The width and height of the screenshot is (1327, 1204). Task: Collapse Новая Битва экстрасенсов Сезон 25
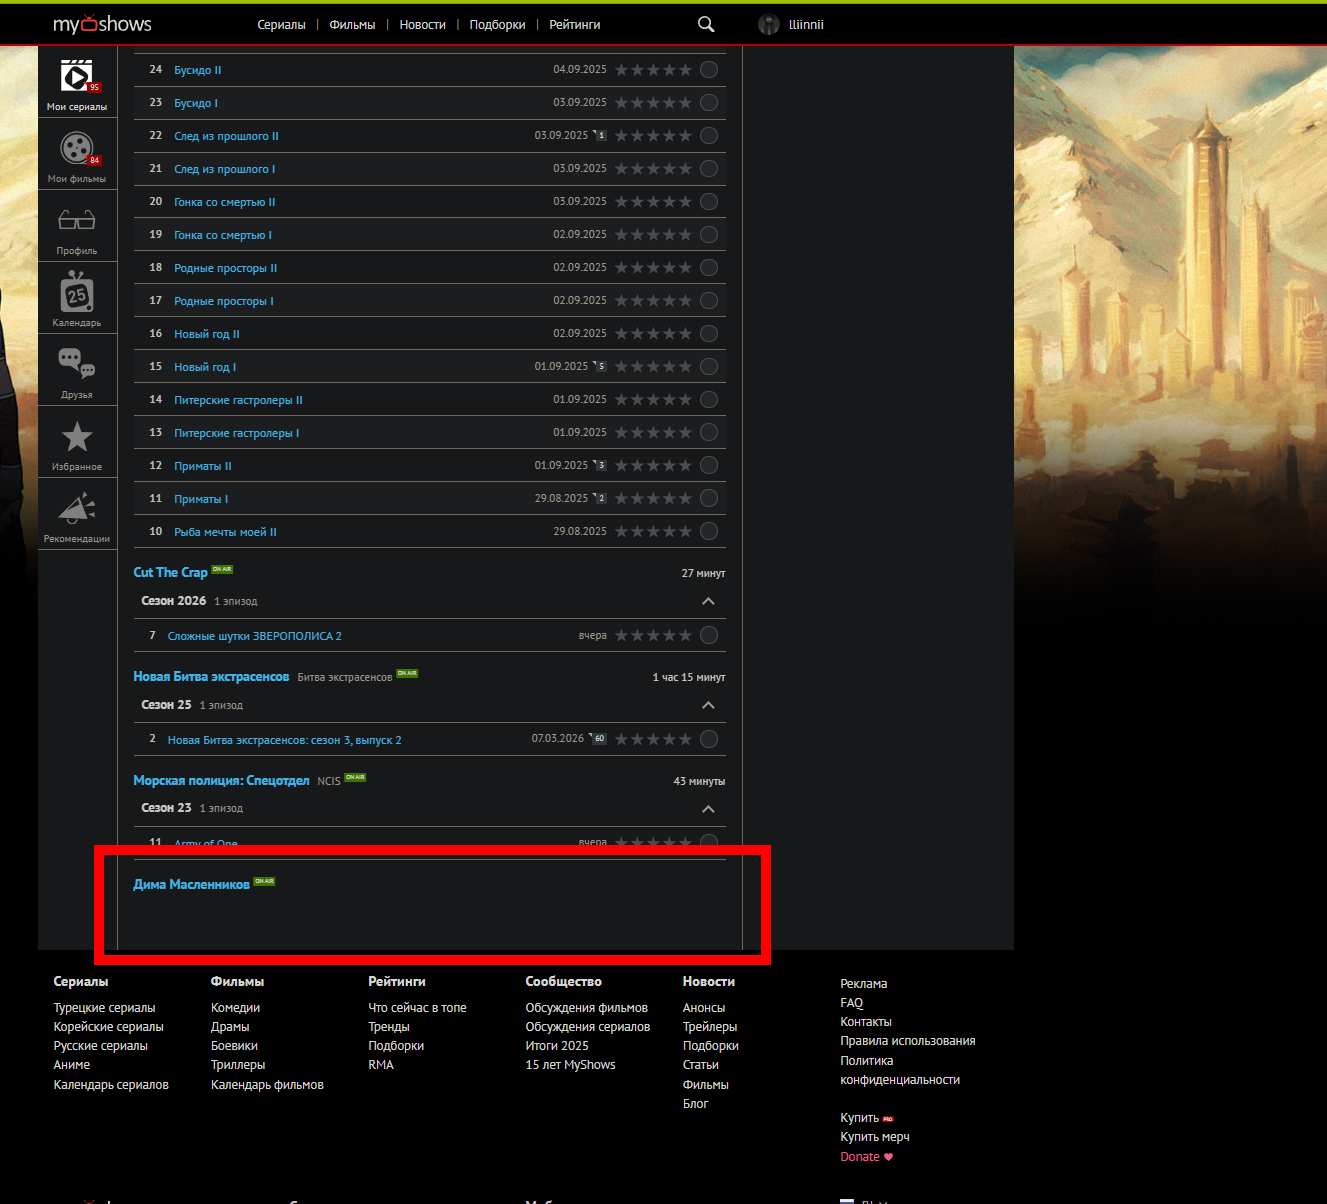click(x=708, y=706)
